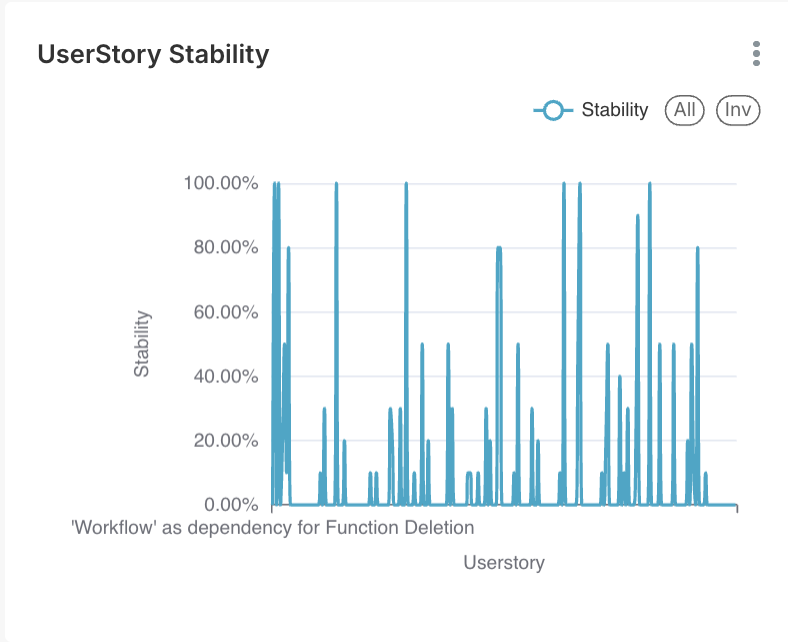The width and height of the screenshot is (788, 642).
Task: Click the 20.00% y-axis label
Action: (x=226, y=440)
